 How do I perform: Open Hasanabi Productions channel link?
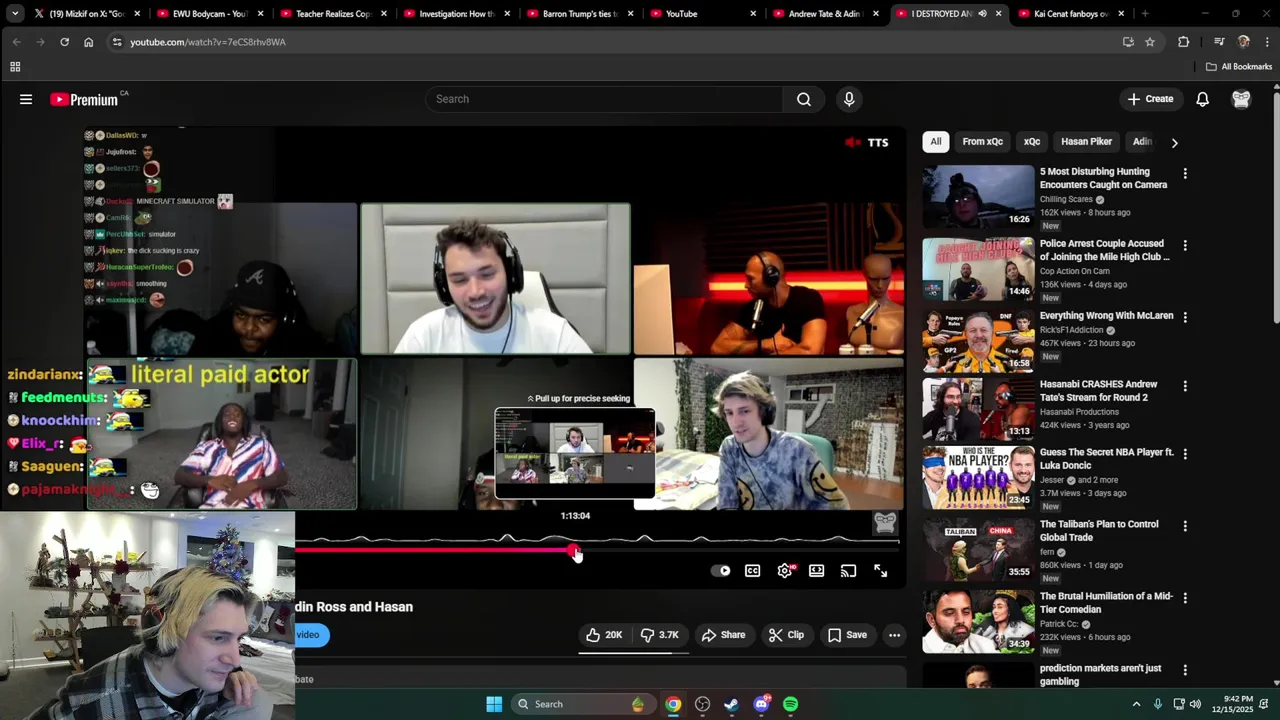tap(1079, 411)
